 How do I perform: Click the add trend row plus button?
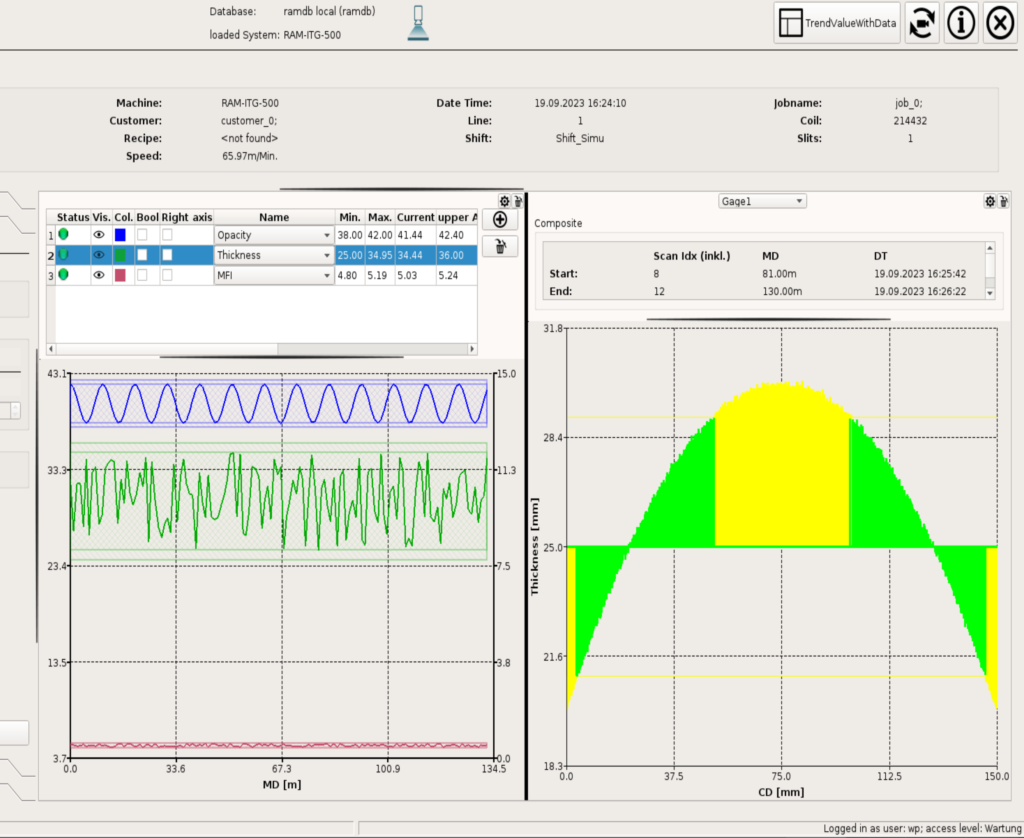point(500,219)
